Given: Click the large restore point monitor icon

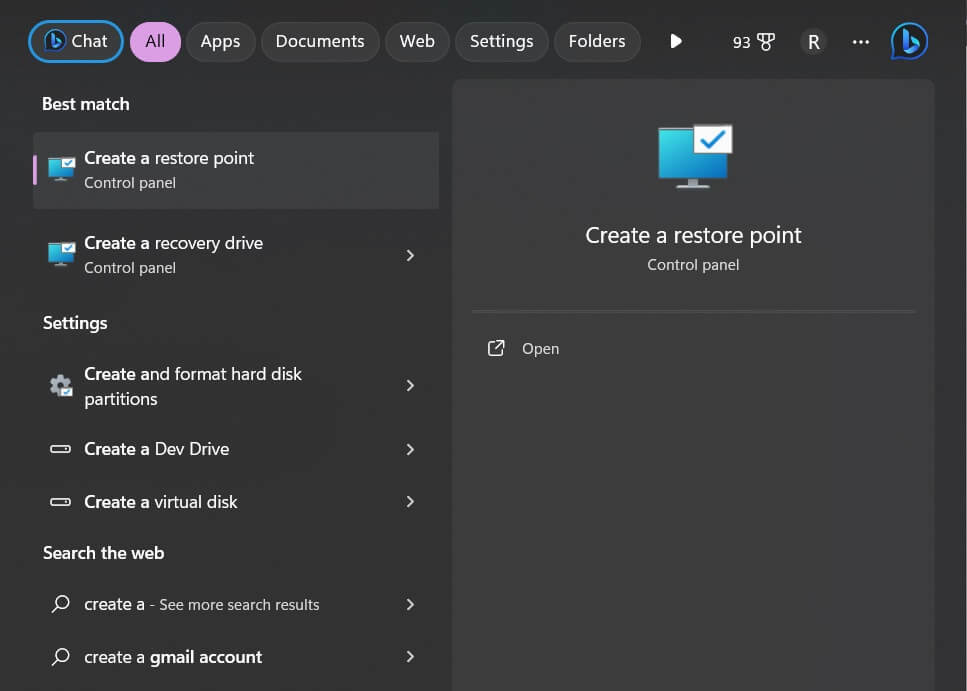Looking at the screenshot, I should [695, 156].
